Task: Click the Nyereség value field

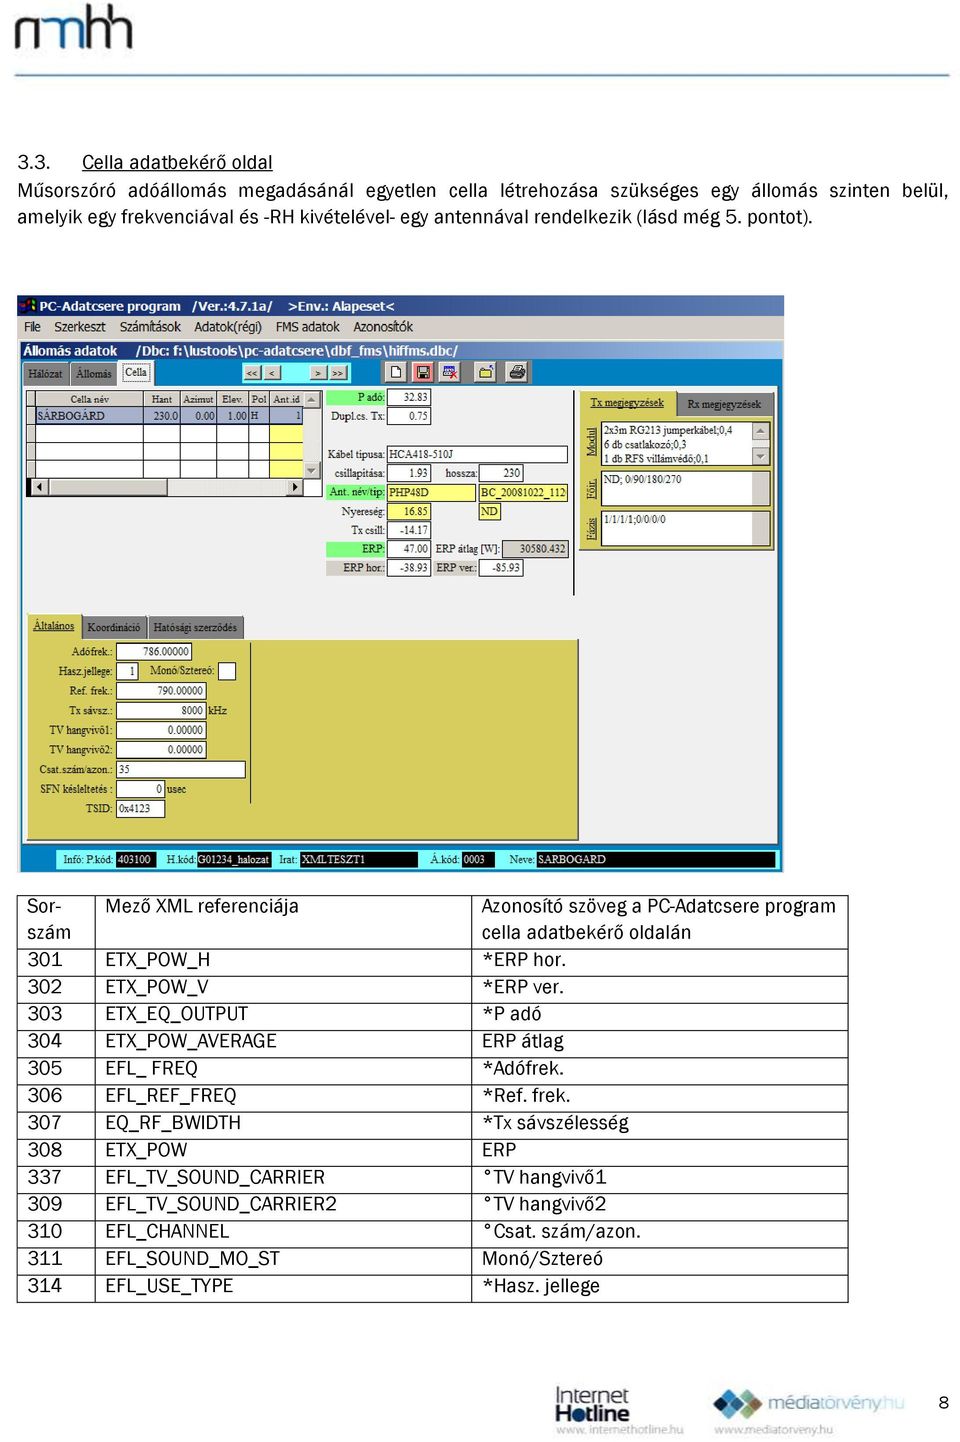Action: point(409,511)
